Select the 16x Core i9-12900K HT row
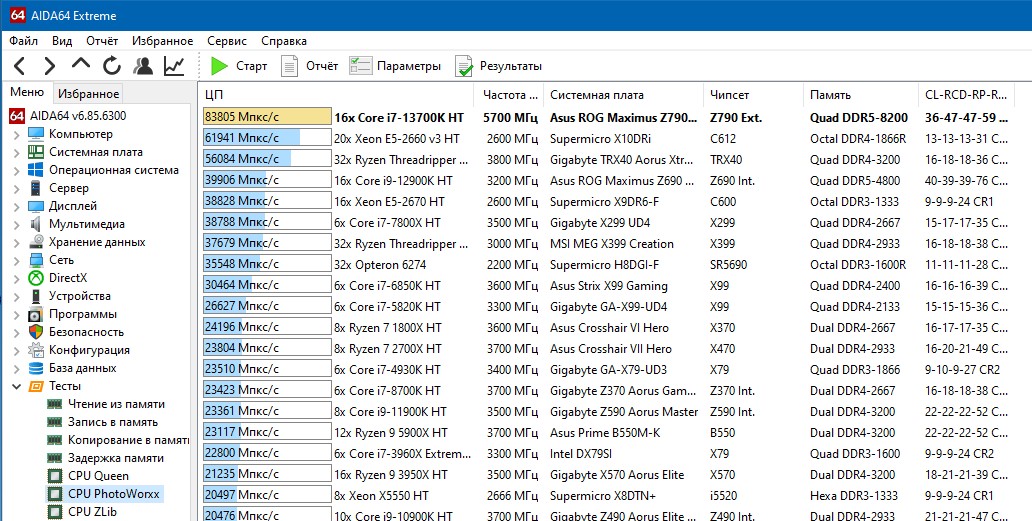The height and width of the screenshot is (521, 1032). pyautogui.click(x=606, y=181)
